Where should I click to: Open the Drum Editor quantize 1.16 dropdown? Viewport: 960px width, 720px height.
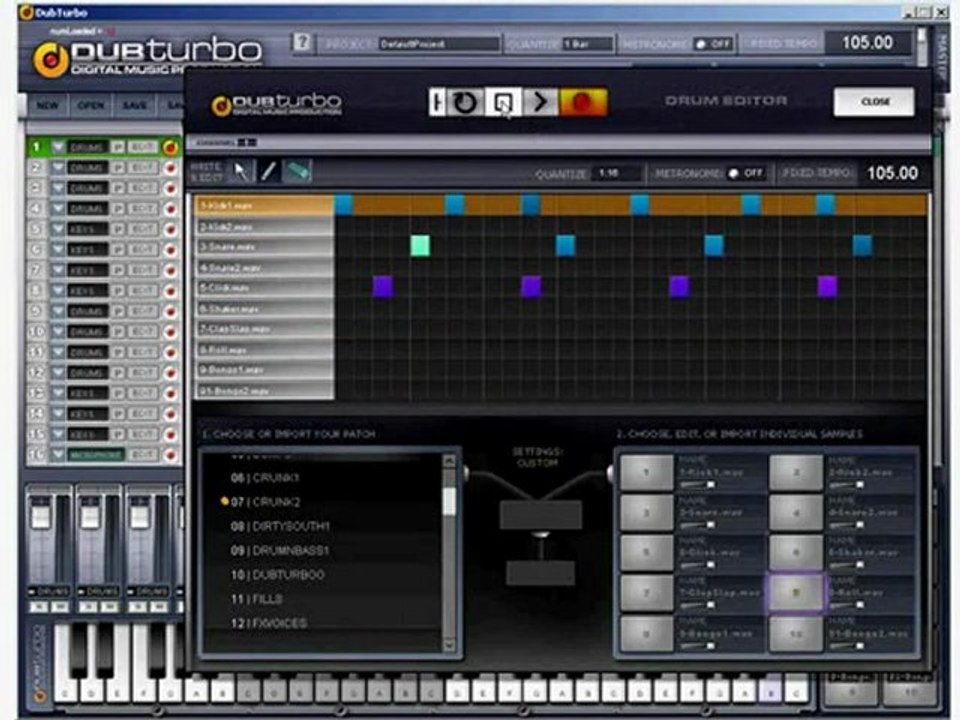[x=617, y=173]
